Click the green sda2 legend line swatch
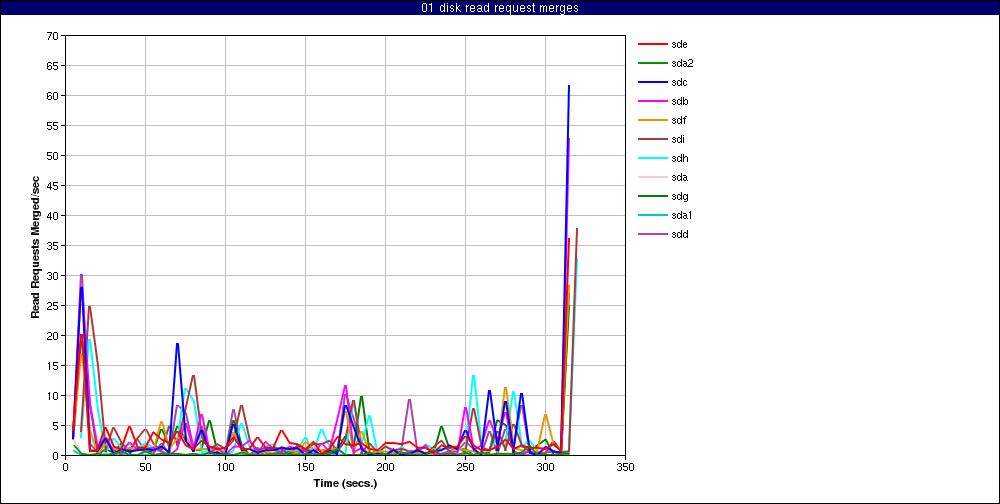 (x=651, y=63)
